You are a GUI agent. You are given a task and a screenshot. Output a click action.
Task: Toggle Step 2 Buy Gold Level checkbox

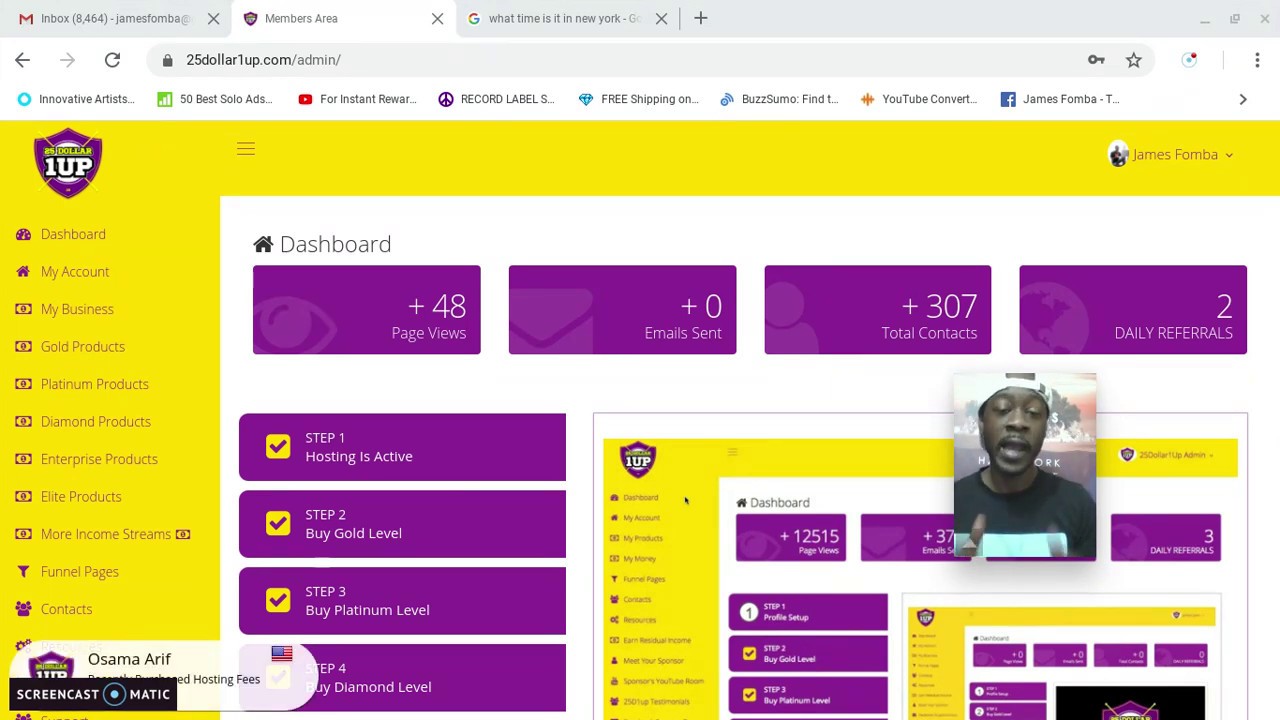(x=278, y=523)
